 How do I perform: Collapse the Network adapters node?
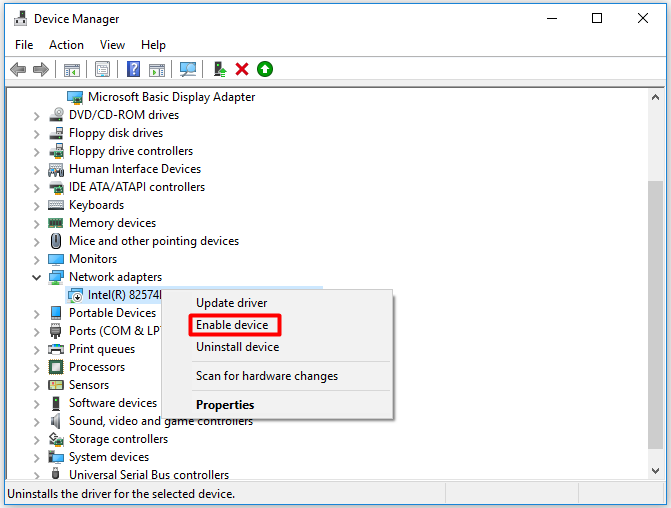37,278
